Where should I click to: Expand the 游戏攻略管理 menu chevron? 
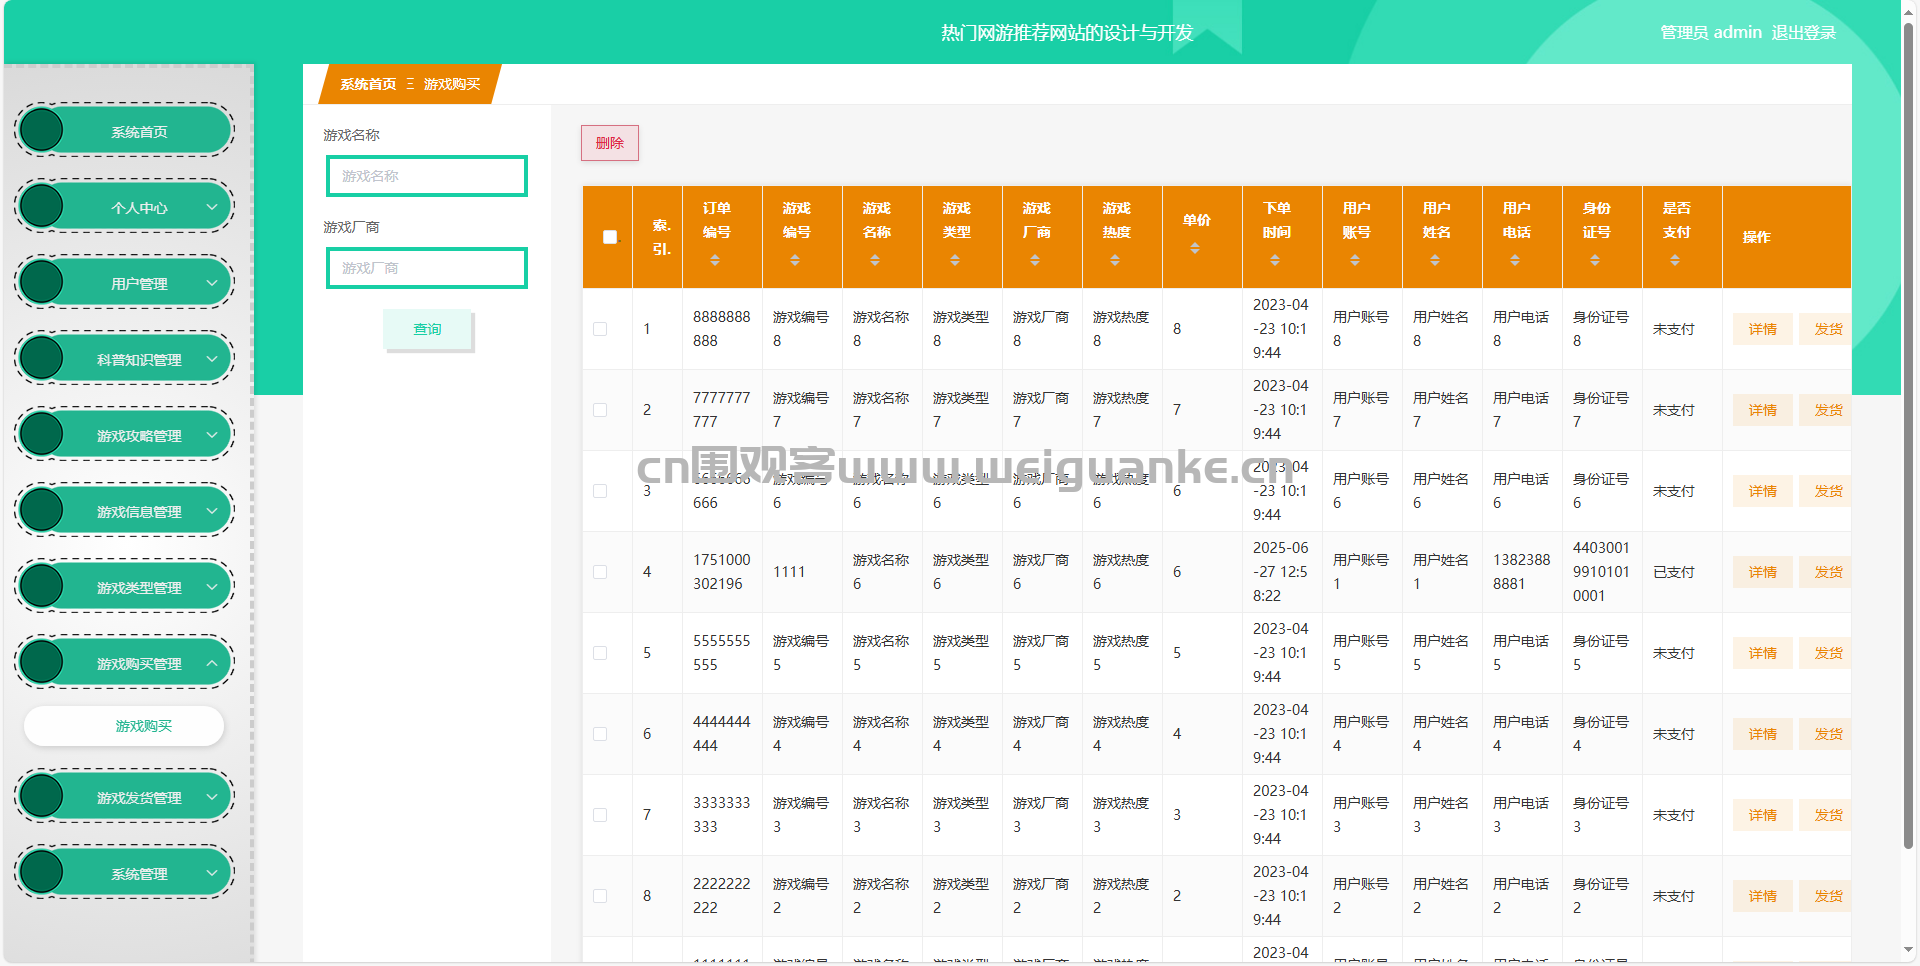pos(212,435)
